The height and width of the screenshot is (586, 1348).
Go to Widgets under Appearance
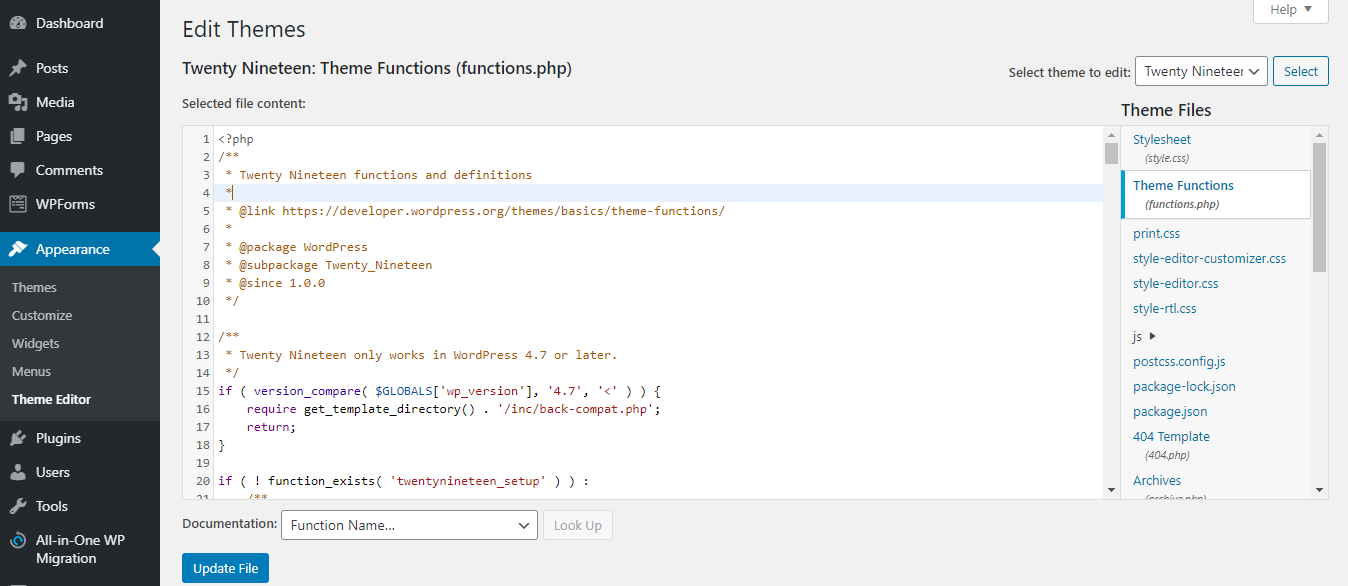(36, 343)
